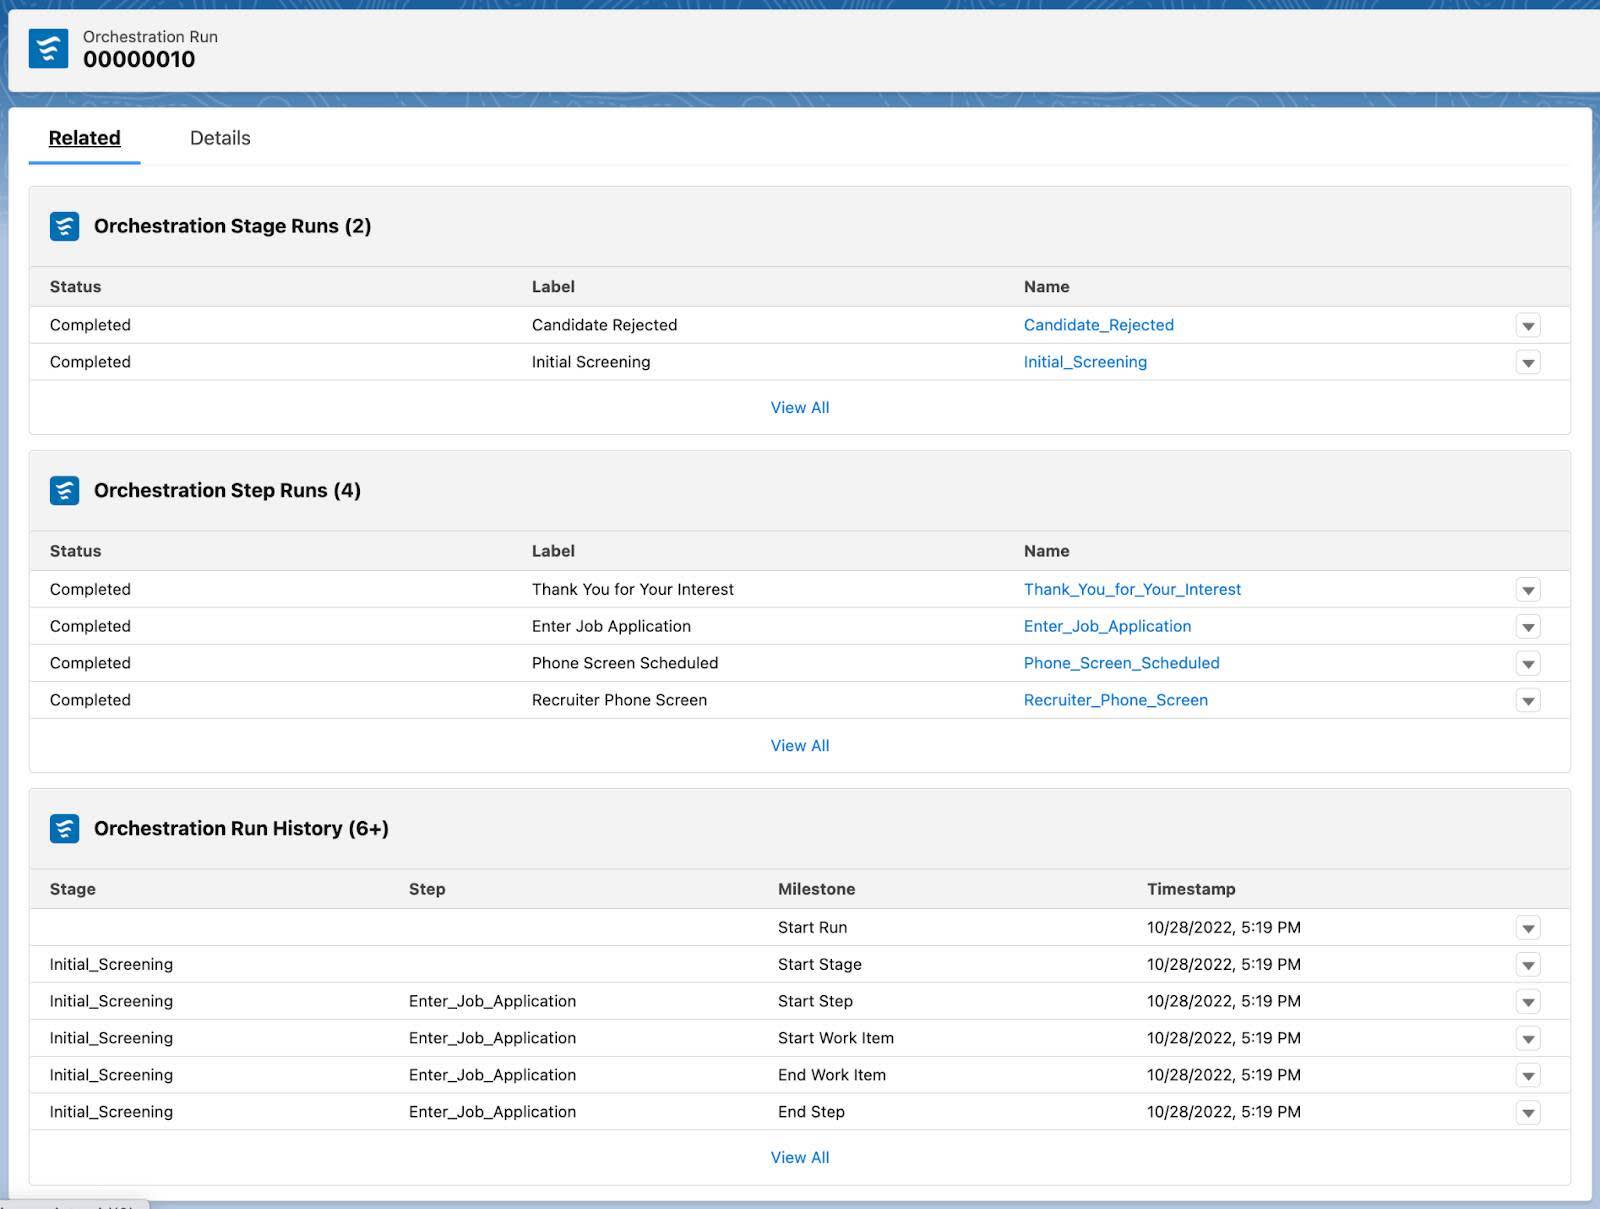
Task: Open row actions for Phone_Screen_Scheduled
Action: point(1528,663)
